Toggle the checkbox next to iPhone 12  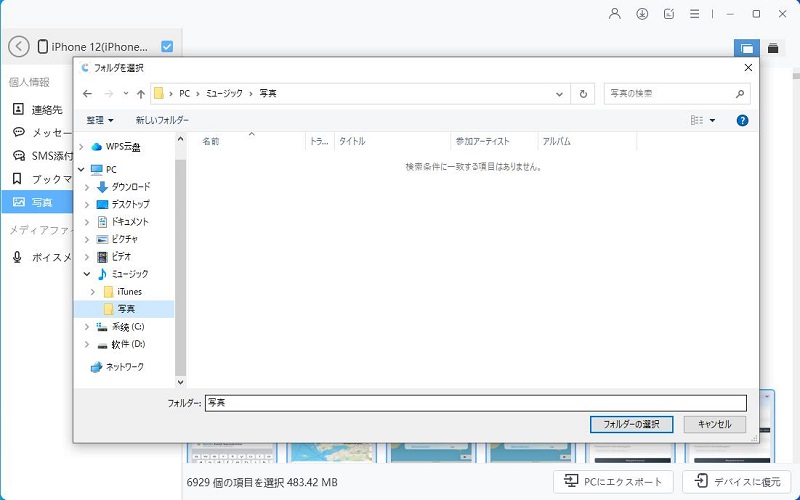[x=167, y=46]
